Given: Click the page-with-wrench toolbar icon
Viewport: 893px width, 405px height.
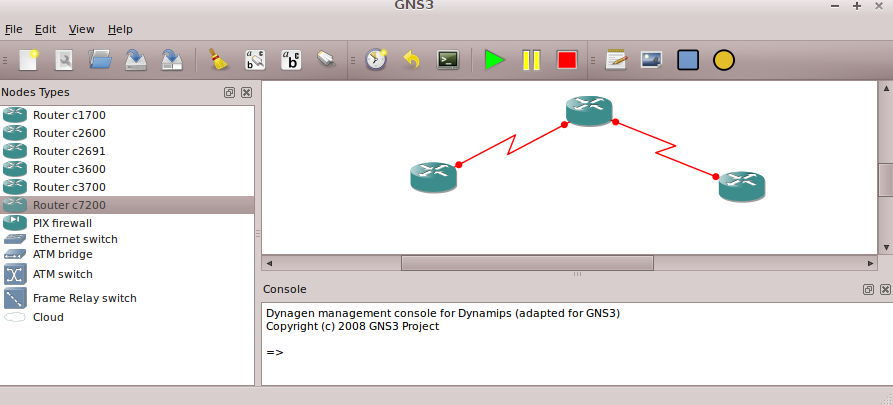Looking at the screenshot, I should click(63, 60).
